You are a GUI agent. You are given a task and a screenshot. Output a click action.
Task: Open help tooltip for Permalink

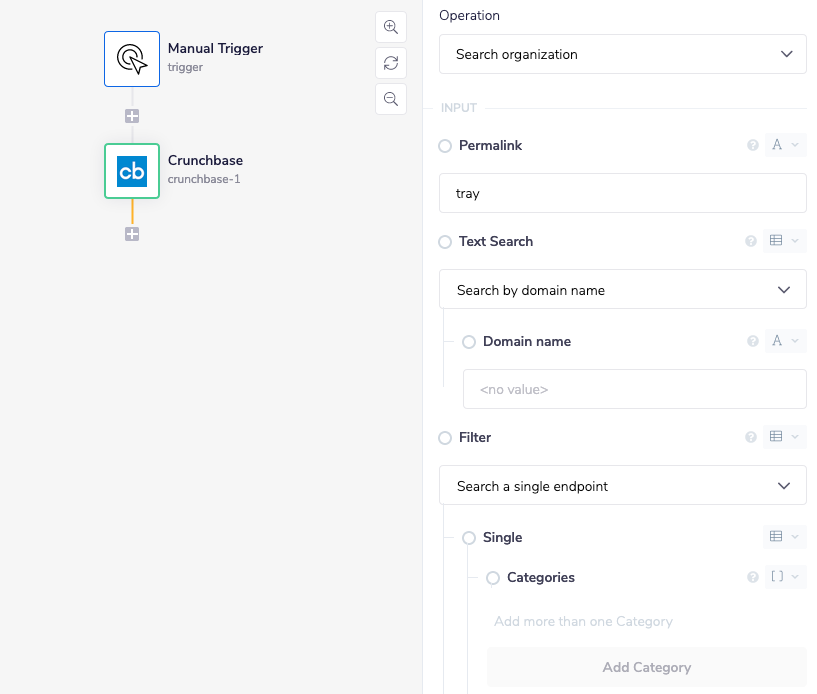pos(753,146)
